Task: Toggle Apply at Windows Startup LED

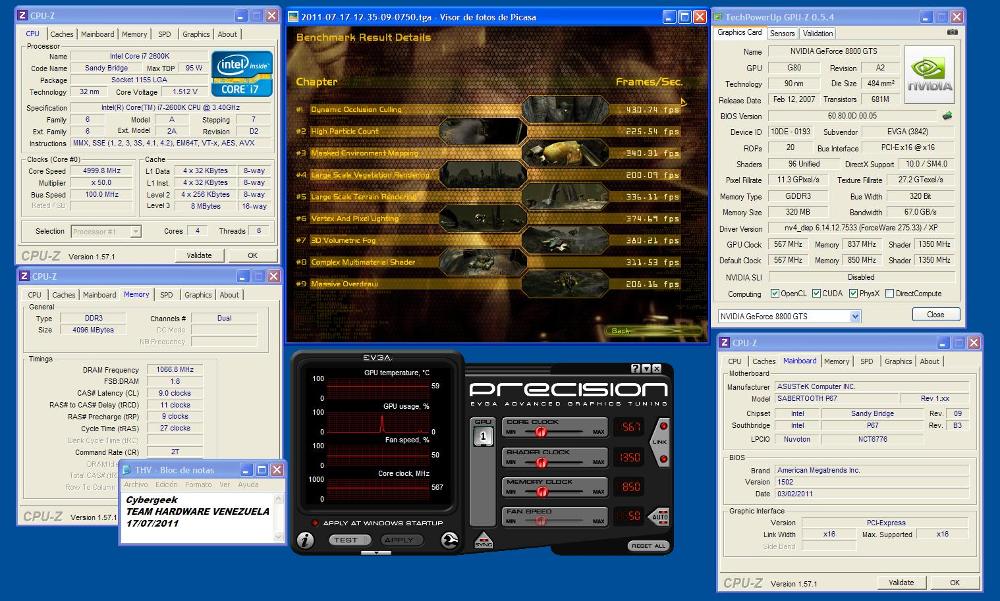Action: pyautogui.click(x=314, y=523)
